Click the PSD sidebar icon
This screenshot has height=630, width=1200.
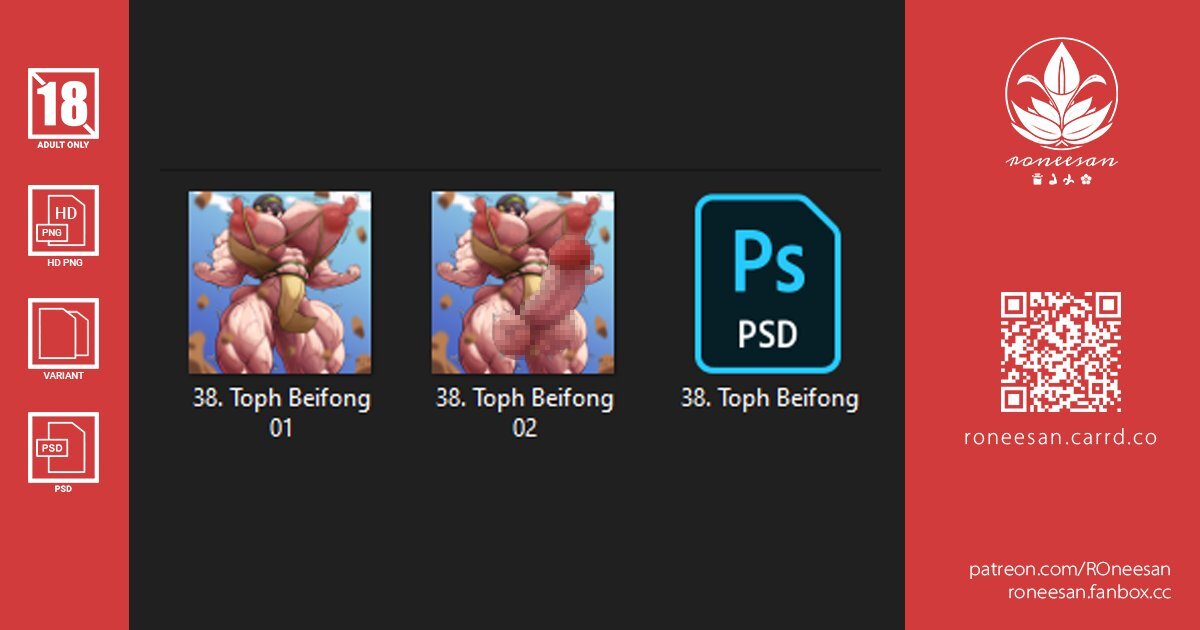63,447
